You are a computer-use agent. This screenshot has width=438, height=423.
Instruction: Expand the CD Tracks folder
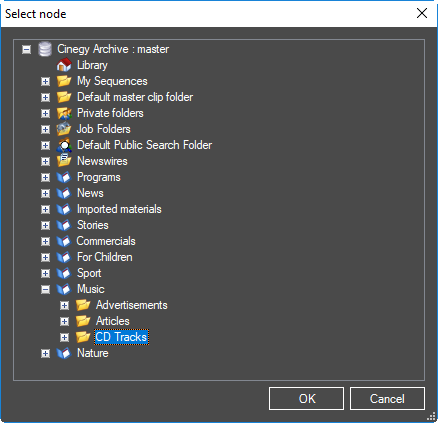64,337
